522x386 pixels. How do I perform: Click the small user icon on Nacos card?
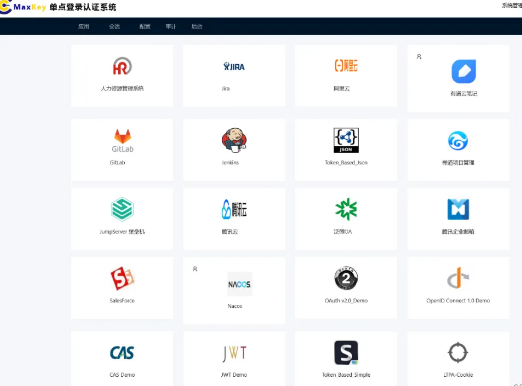click(195, 269)
